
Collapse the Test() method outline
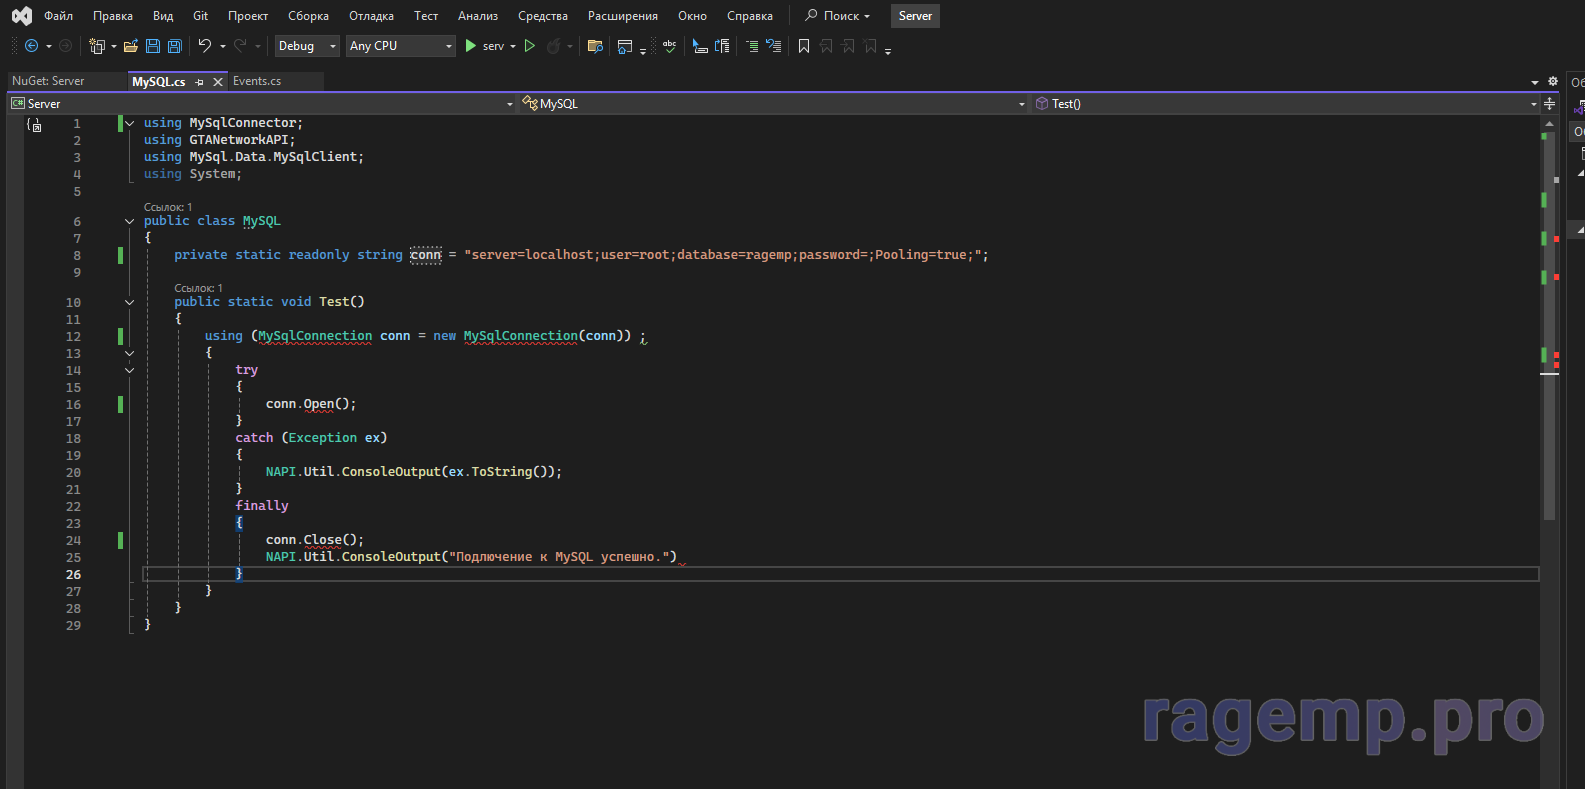[129, 302]
